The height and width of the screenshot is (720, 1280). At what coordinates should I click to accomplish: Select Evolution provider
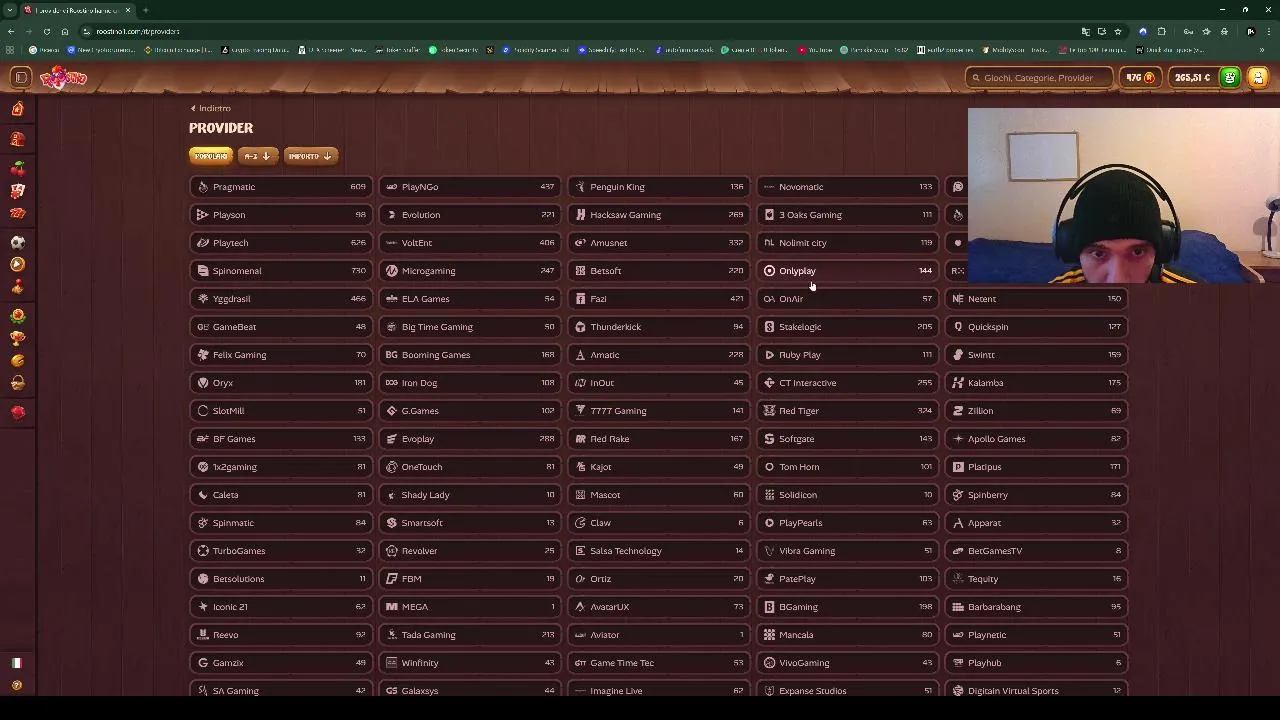[x=469, y=215]
